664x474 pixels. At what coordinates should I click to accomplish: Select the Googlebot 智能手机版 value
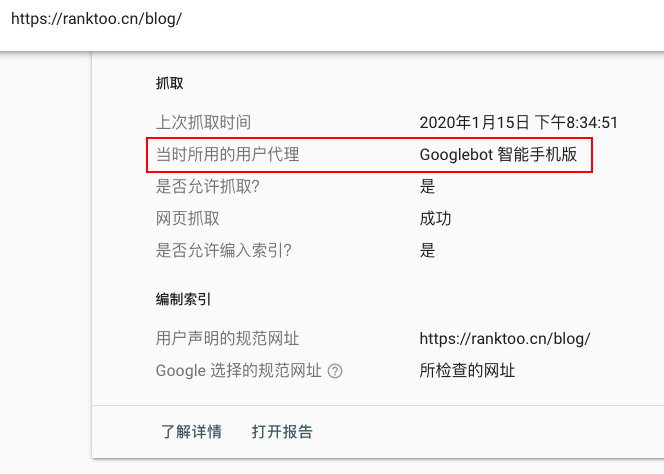click(x=498, y=155)
